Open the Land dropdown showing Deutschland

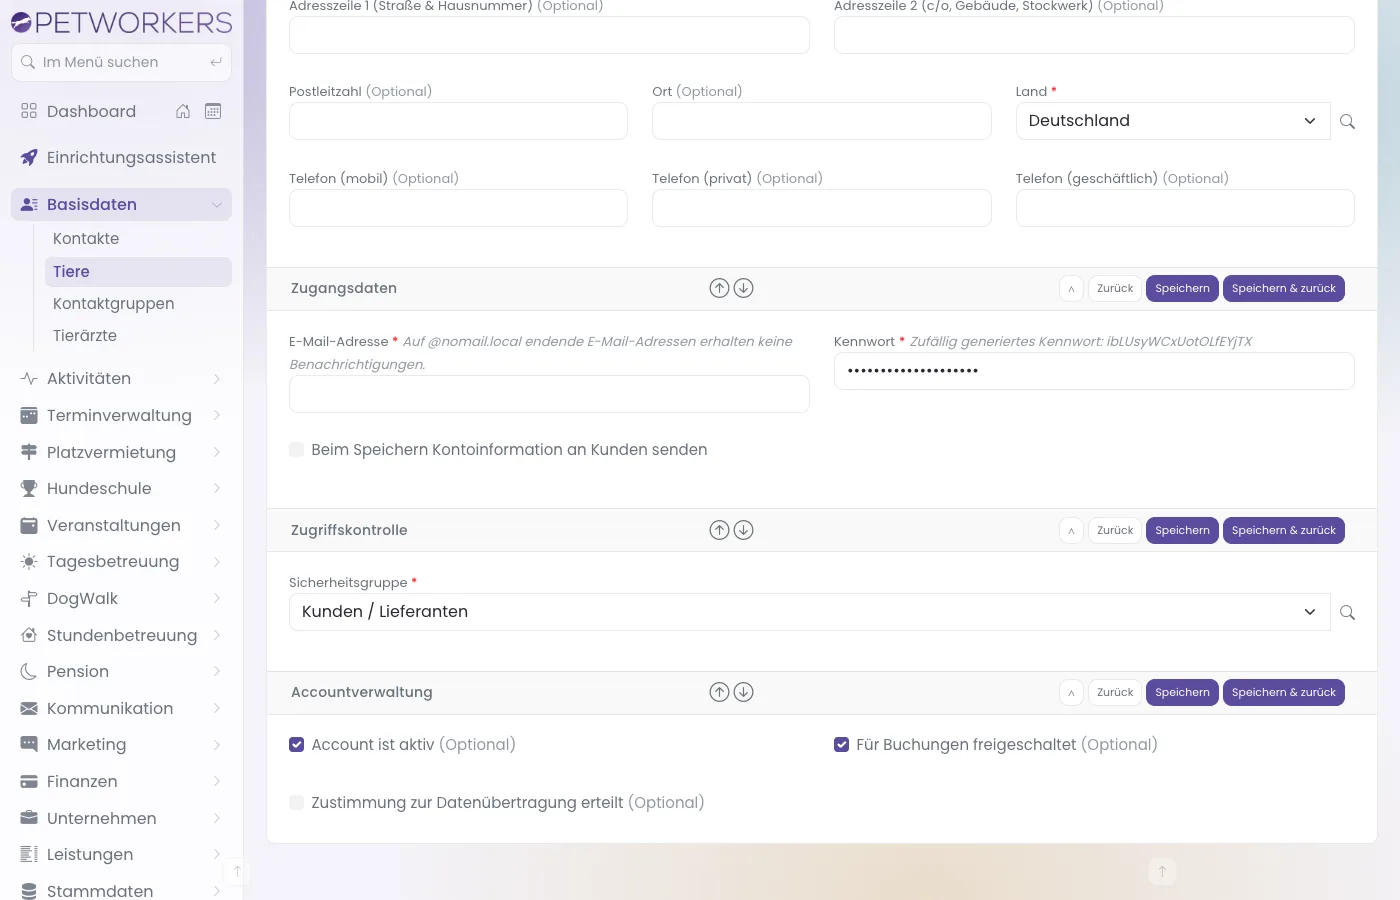pos(1173,121)
